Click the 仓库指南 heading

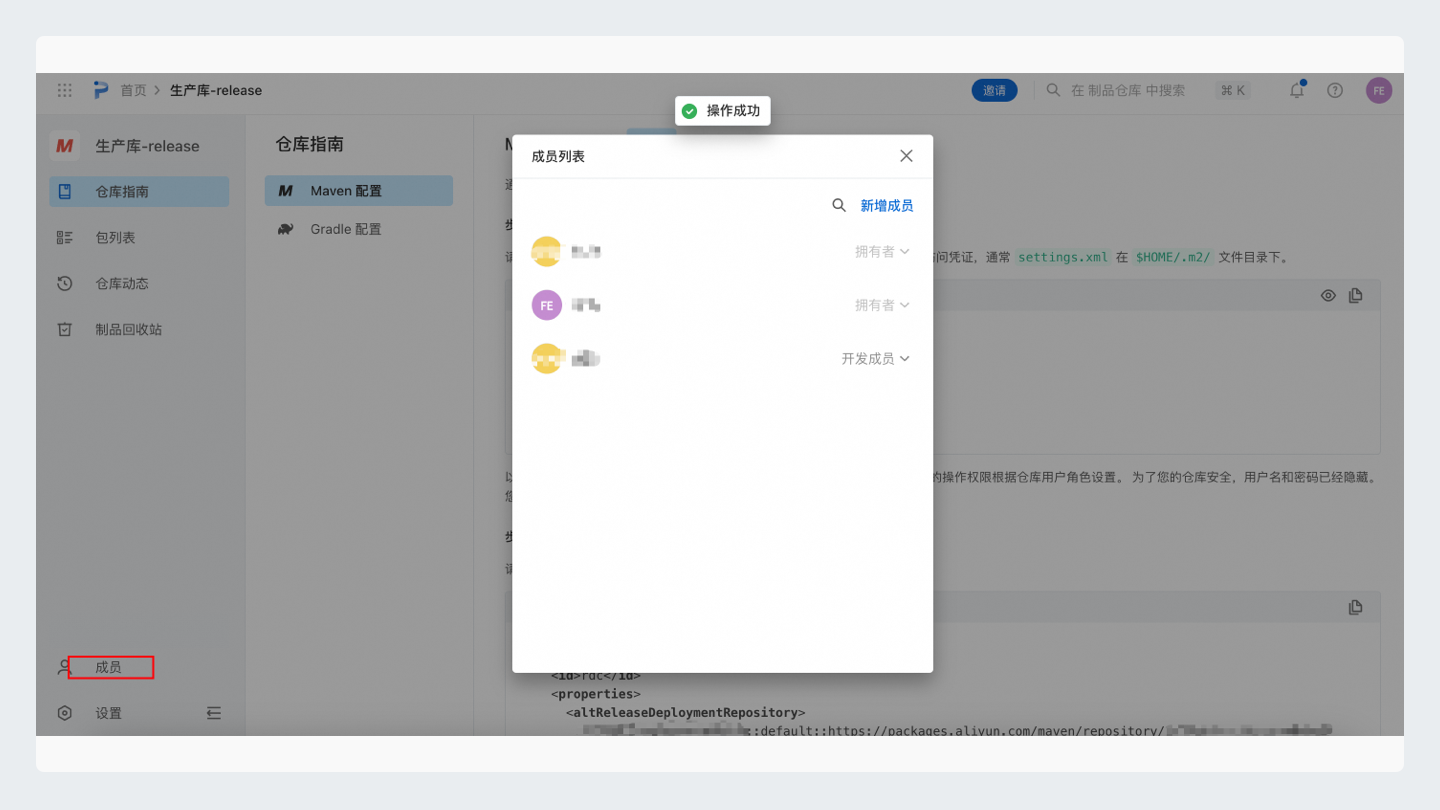click(310, 145)
